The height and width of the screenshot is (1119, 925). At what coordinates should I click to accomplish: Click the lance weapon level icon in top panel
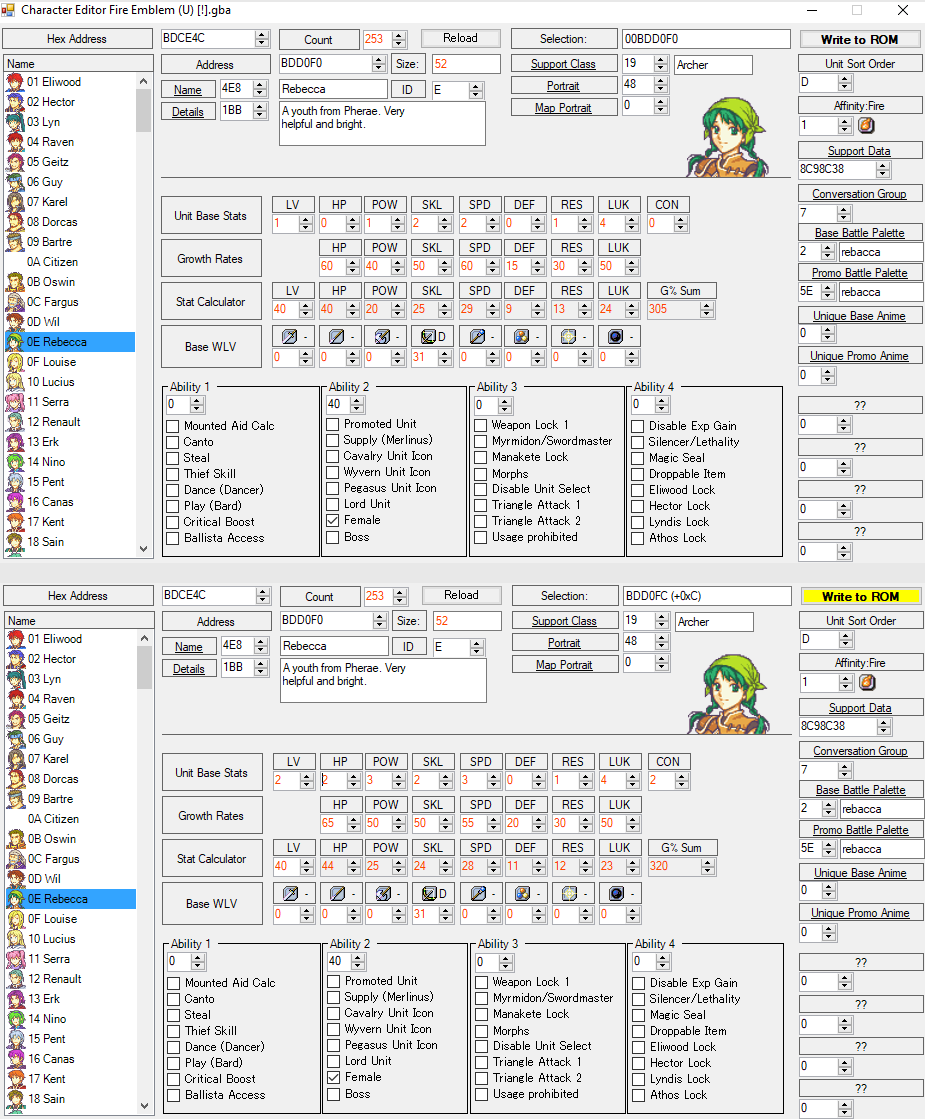coord(336,336)
